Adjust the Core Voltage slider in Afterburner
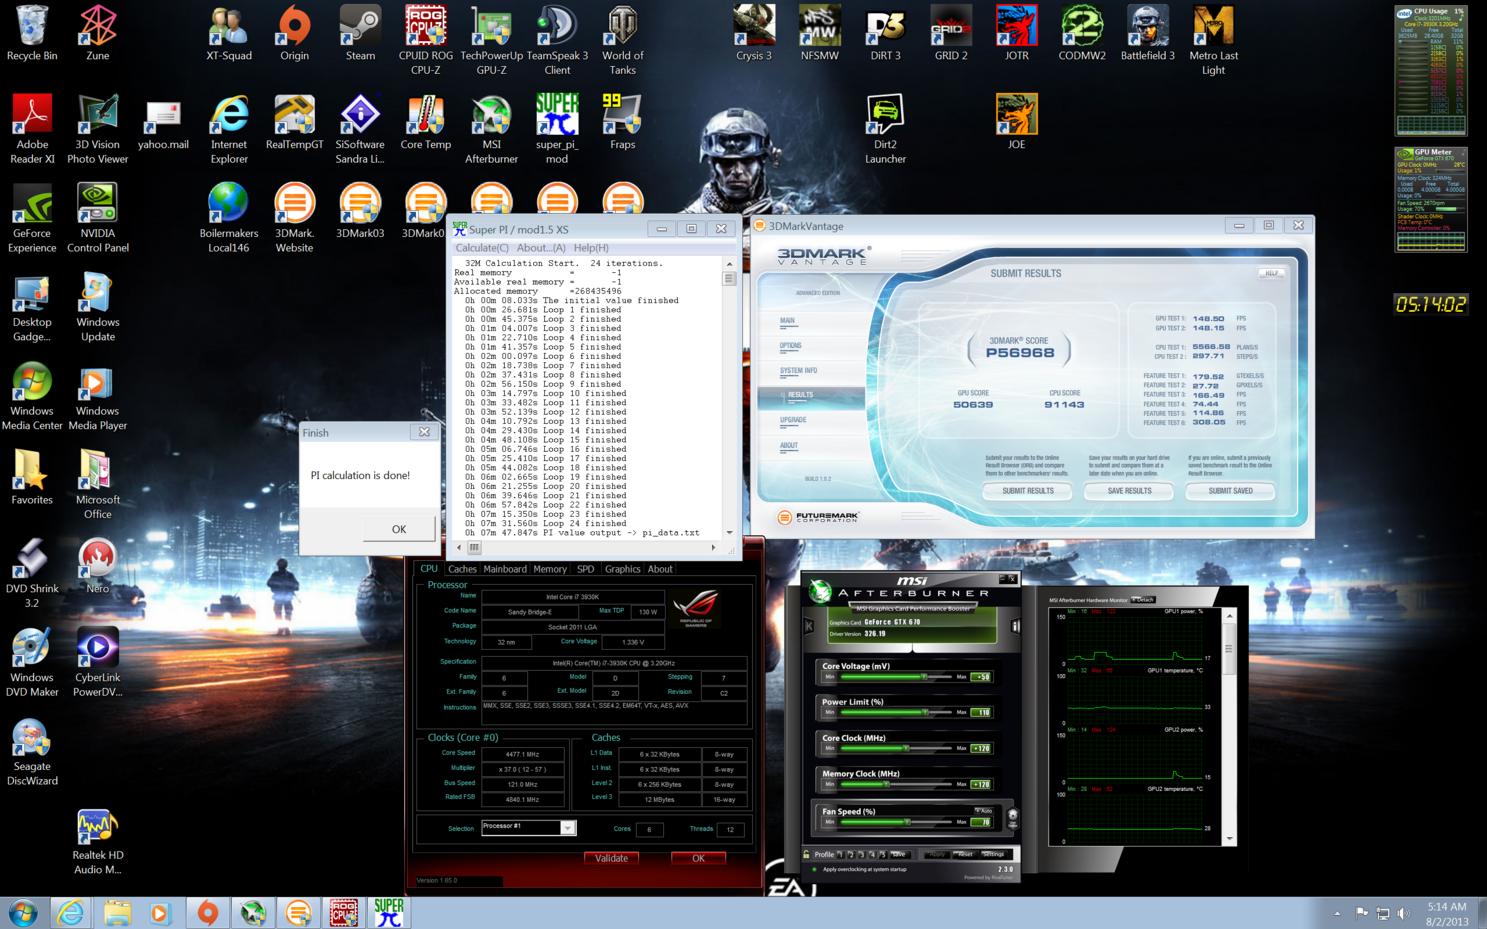This screenshot has height=929, width=1487. pos(896,677)
